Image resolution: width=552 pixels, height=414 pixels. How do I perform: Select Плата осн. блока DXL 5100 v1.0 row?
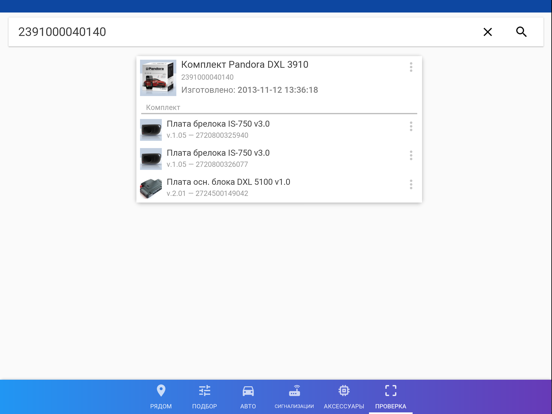pyautogui.click(x=279, y=188)
